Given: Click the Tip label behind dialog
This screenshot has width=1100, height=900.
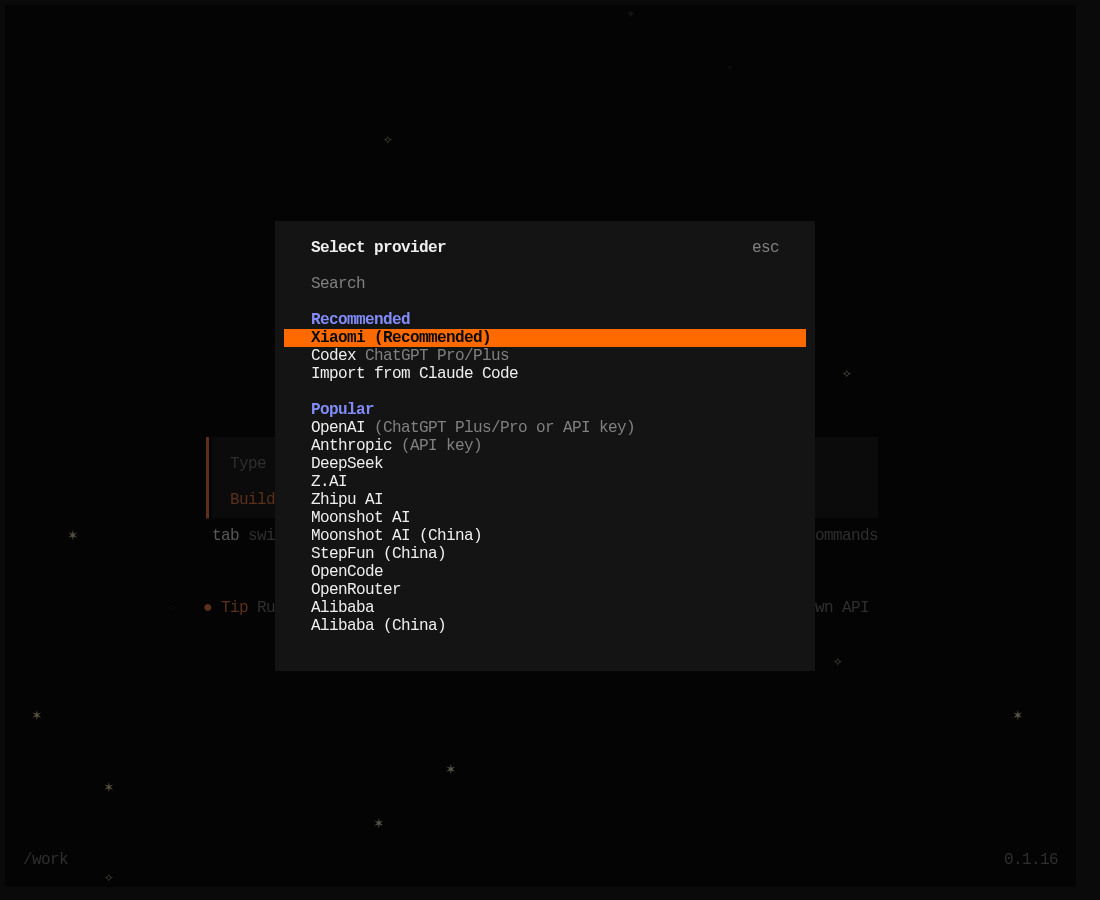Looking at the screenshot, I should 234,607.
